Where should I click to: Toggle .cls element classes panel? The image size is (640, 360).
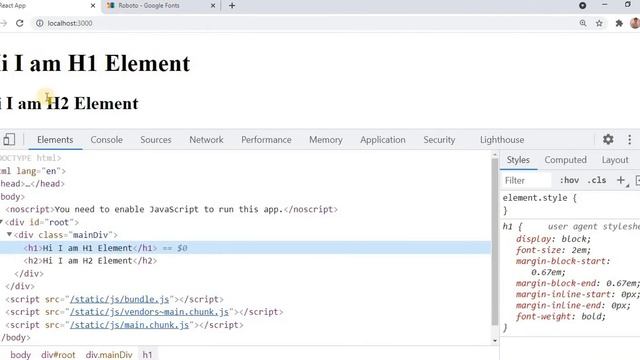[x=596, y=180]
